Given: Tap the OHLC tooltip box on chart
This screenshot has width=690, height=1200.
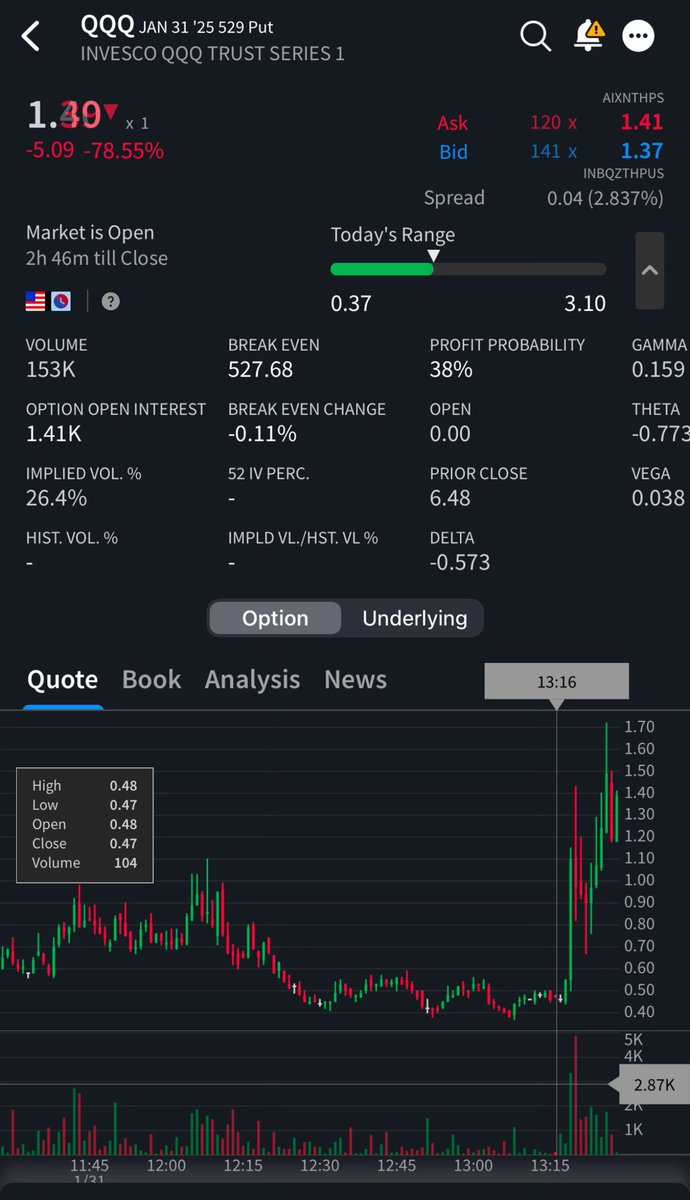Looking at the screenshot, I should [x=85, y=825].
